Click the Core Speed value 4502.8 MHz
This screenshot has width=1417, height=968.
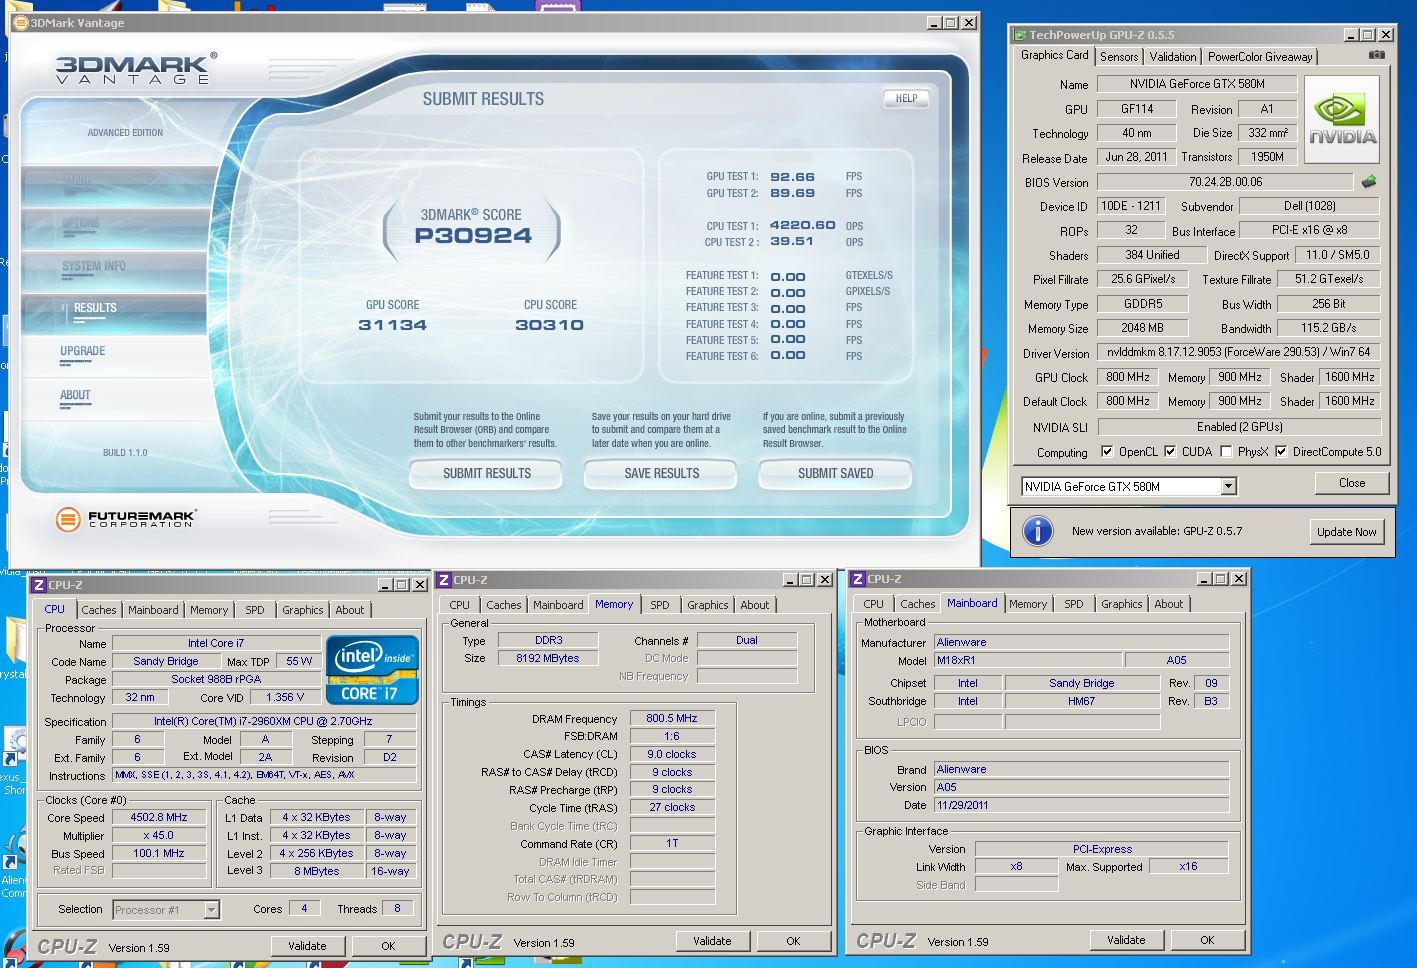[x=159, y=817]
